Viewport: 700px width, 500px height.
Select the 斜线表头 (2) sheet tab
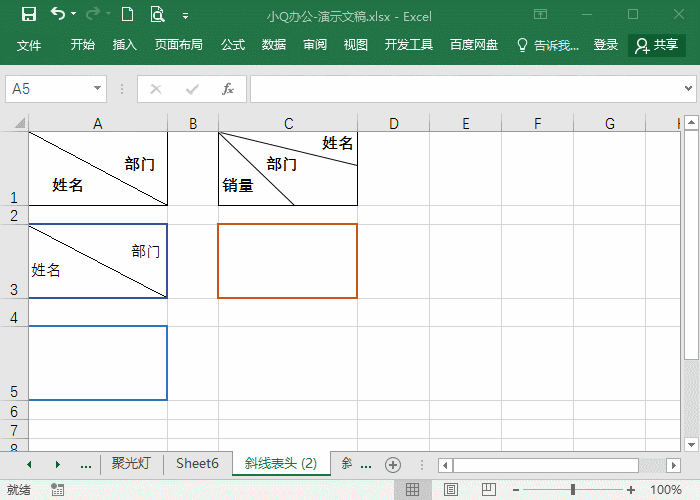pyautogui.click(x=281, y=463)
